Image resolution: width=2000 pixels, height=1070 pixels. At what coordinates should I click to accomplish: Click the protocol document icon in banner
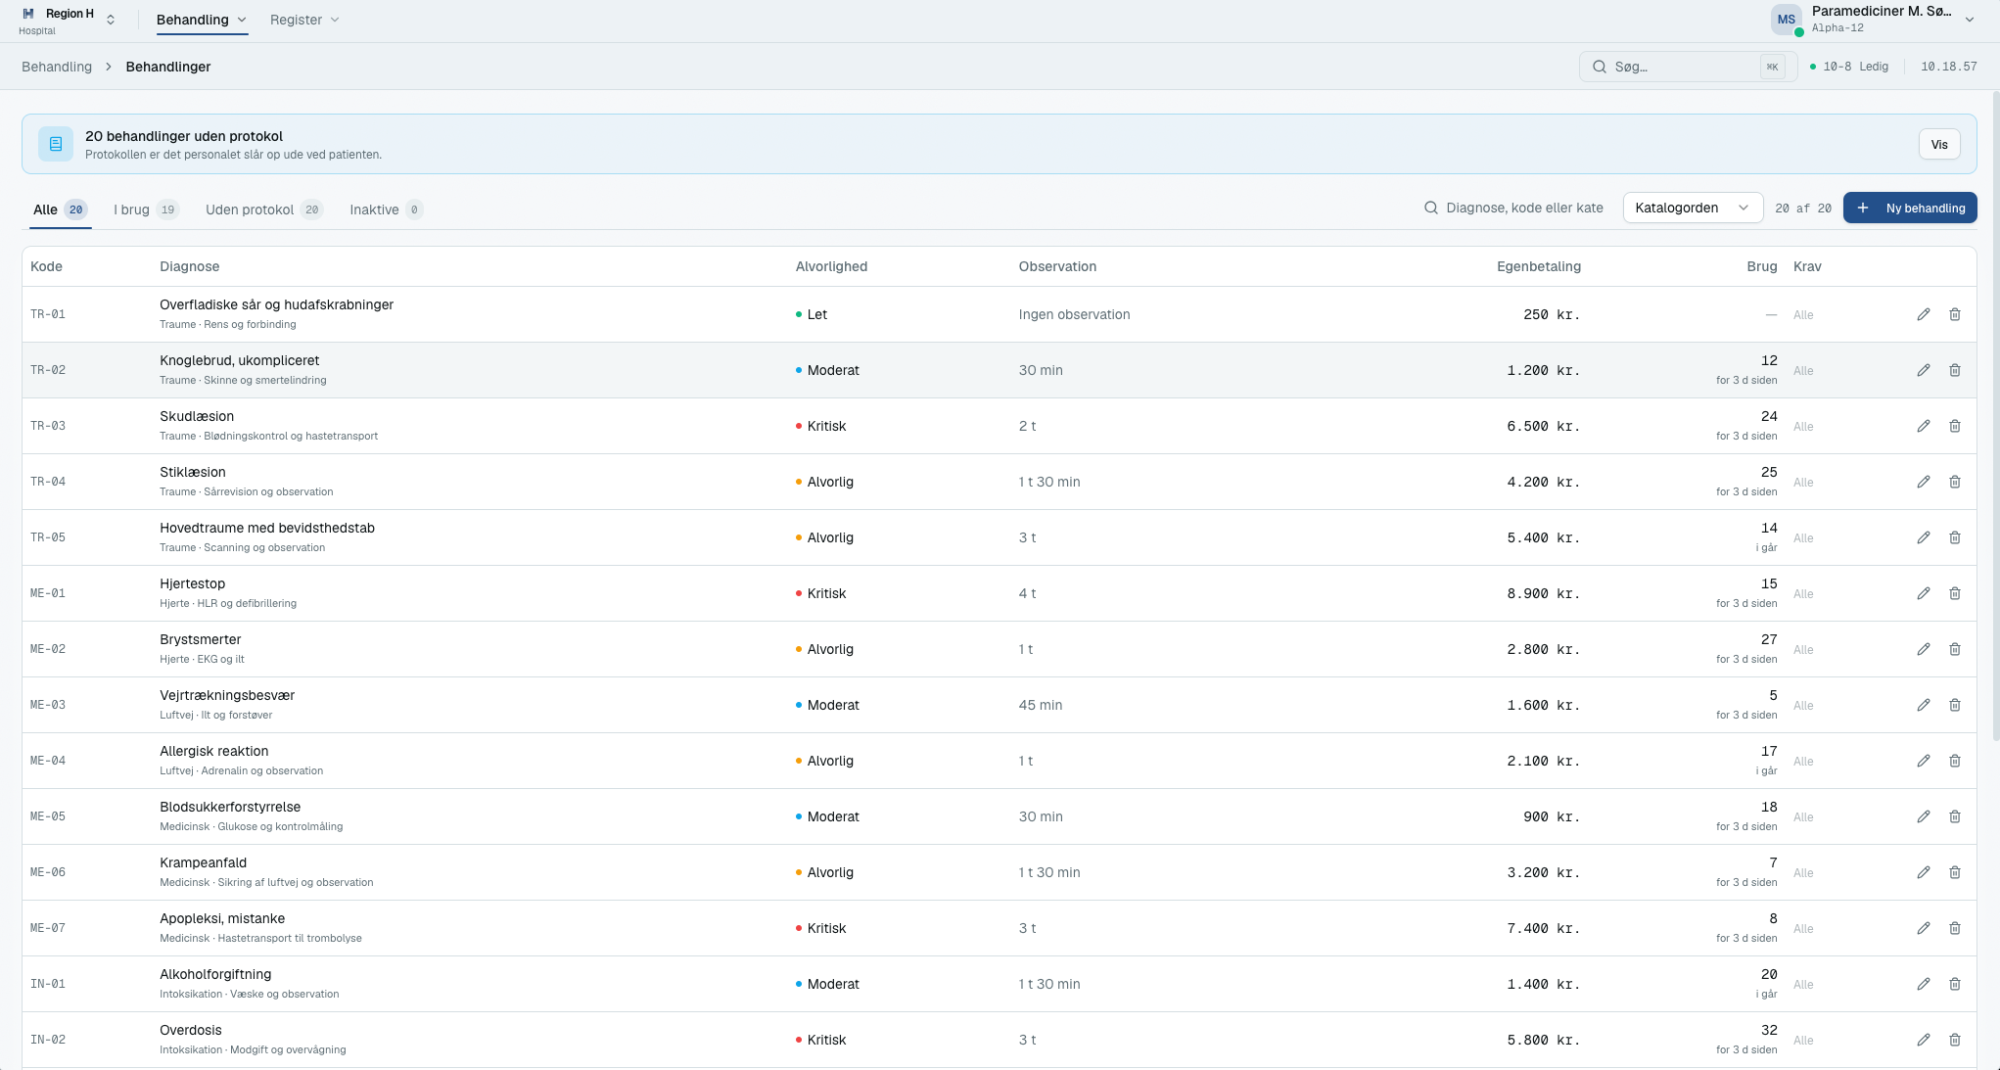click(56, 144)
